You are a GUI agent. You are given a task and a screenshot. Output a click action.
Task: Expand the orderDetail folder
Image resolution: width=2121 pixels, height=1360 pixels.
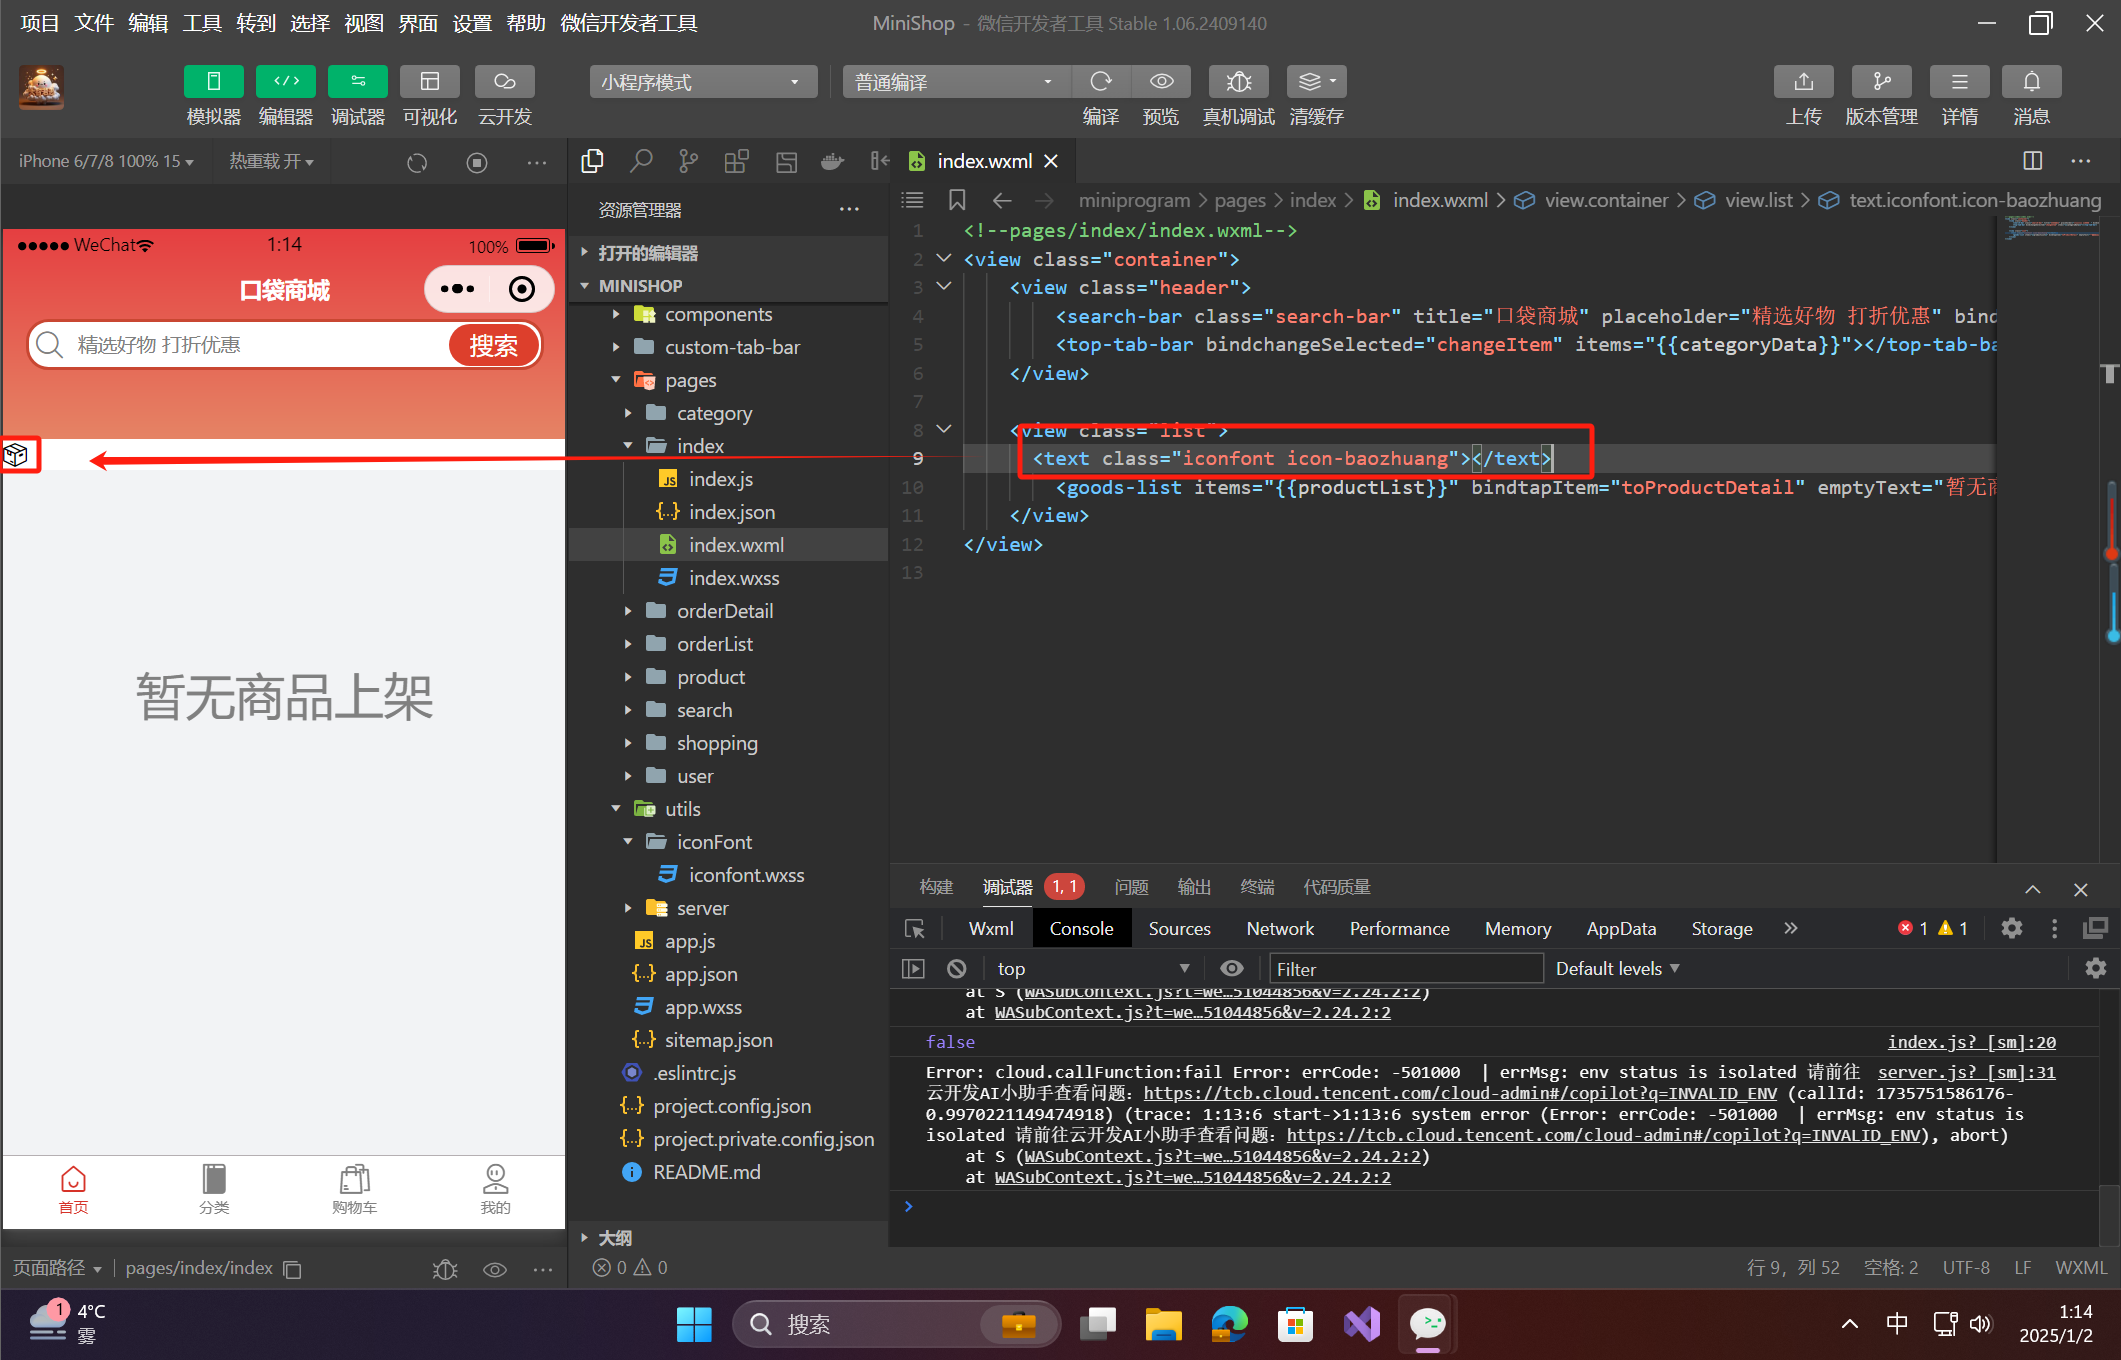click(x=724, y=611)
